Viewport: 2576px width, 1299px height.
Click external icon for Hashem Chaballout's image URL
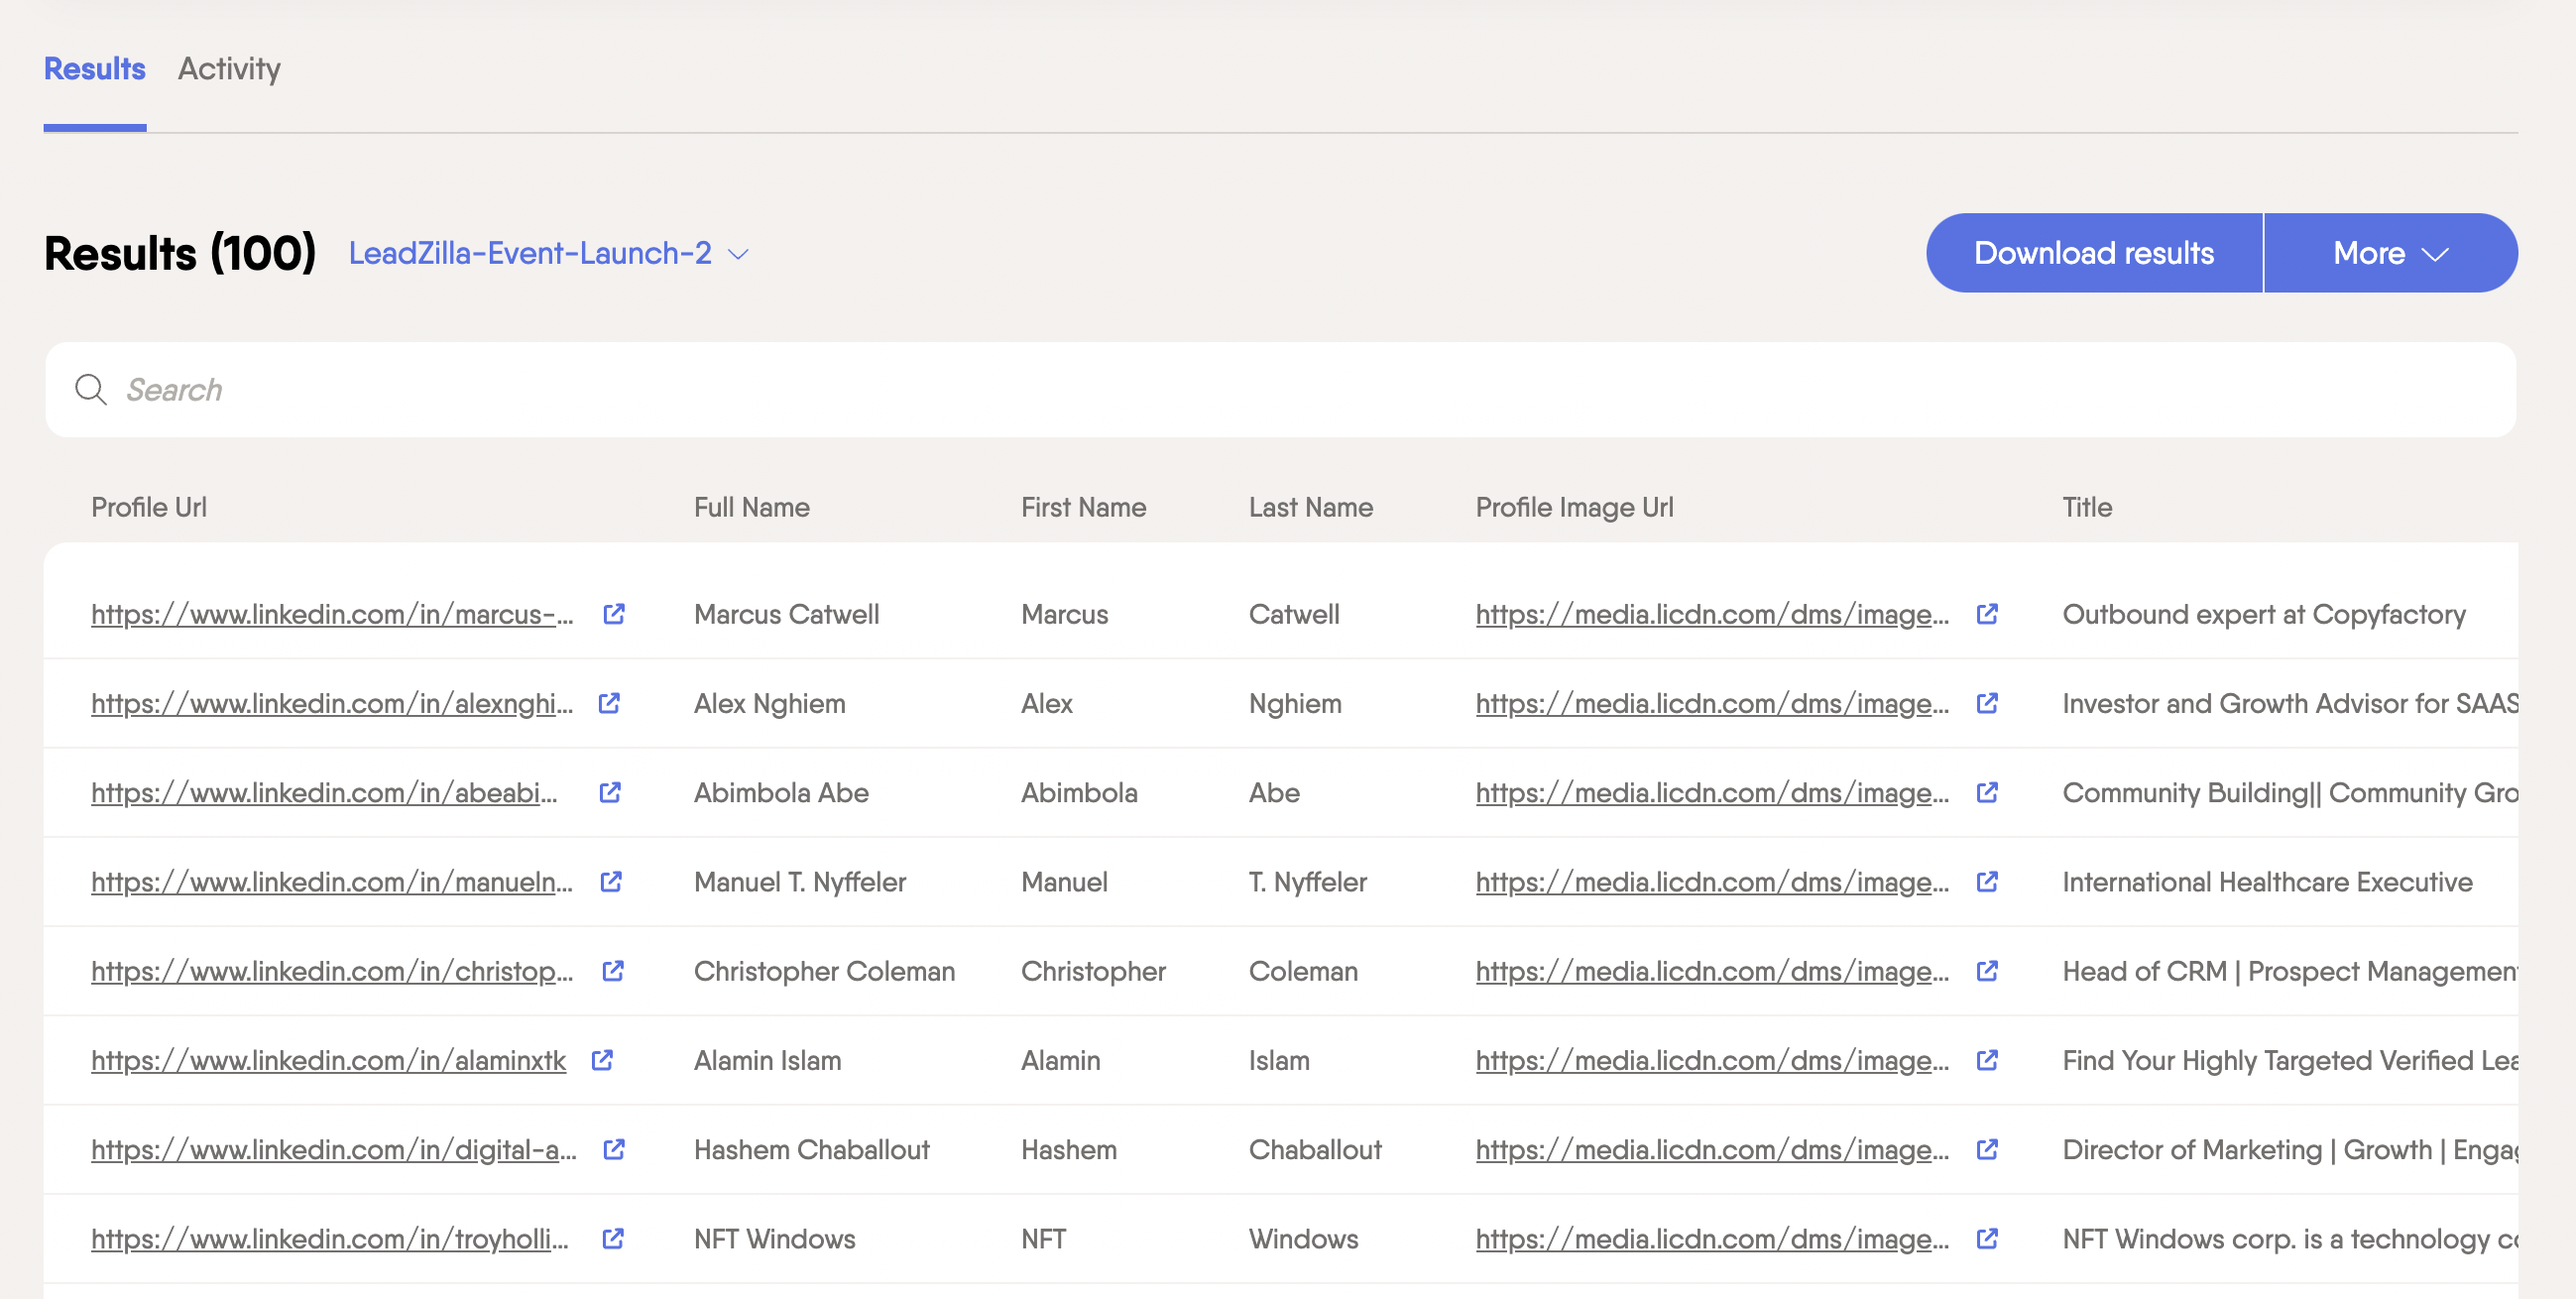pos(1987,1149)
